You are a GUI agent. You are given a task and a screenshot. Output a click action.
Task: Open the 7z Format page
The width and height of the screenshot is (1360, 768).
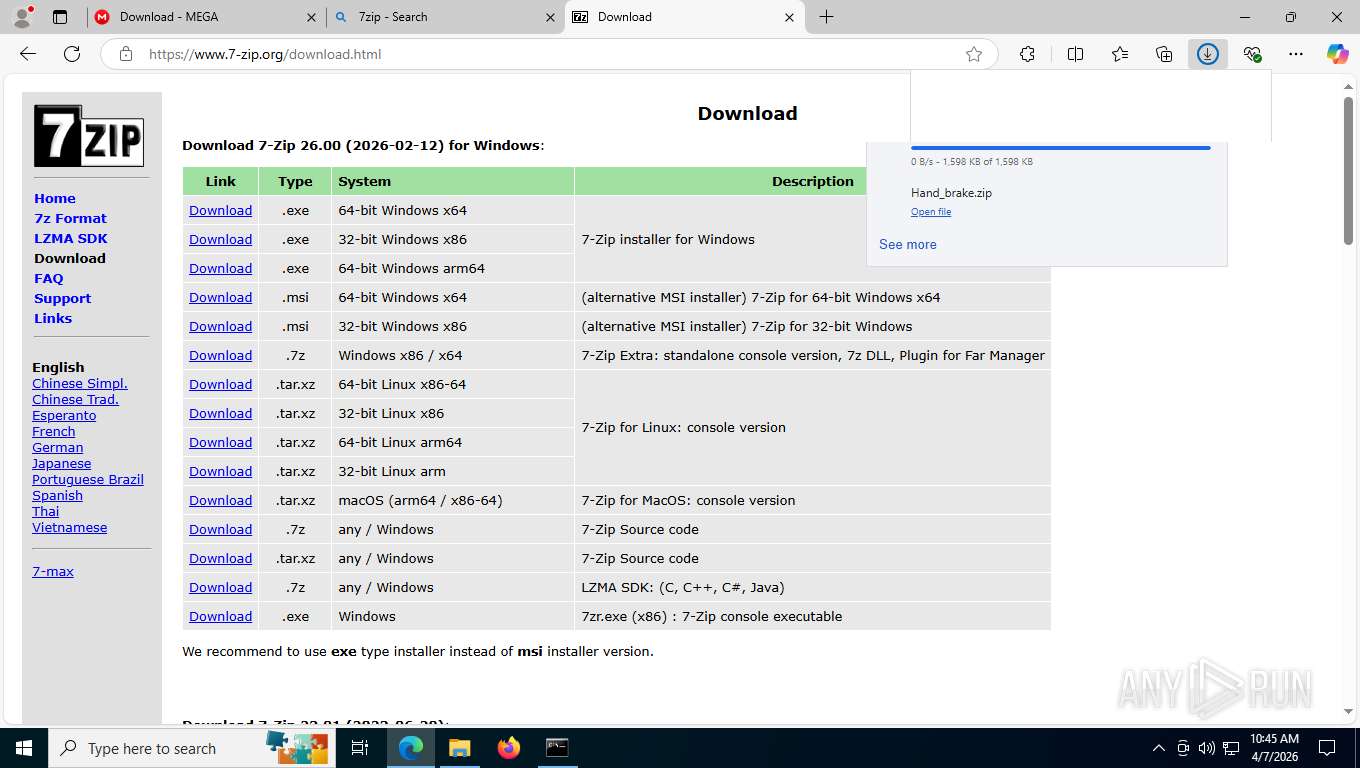[x=70, y=218]
